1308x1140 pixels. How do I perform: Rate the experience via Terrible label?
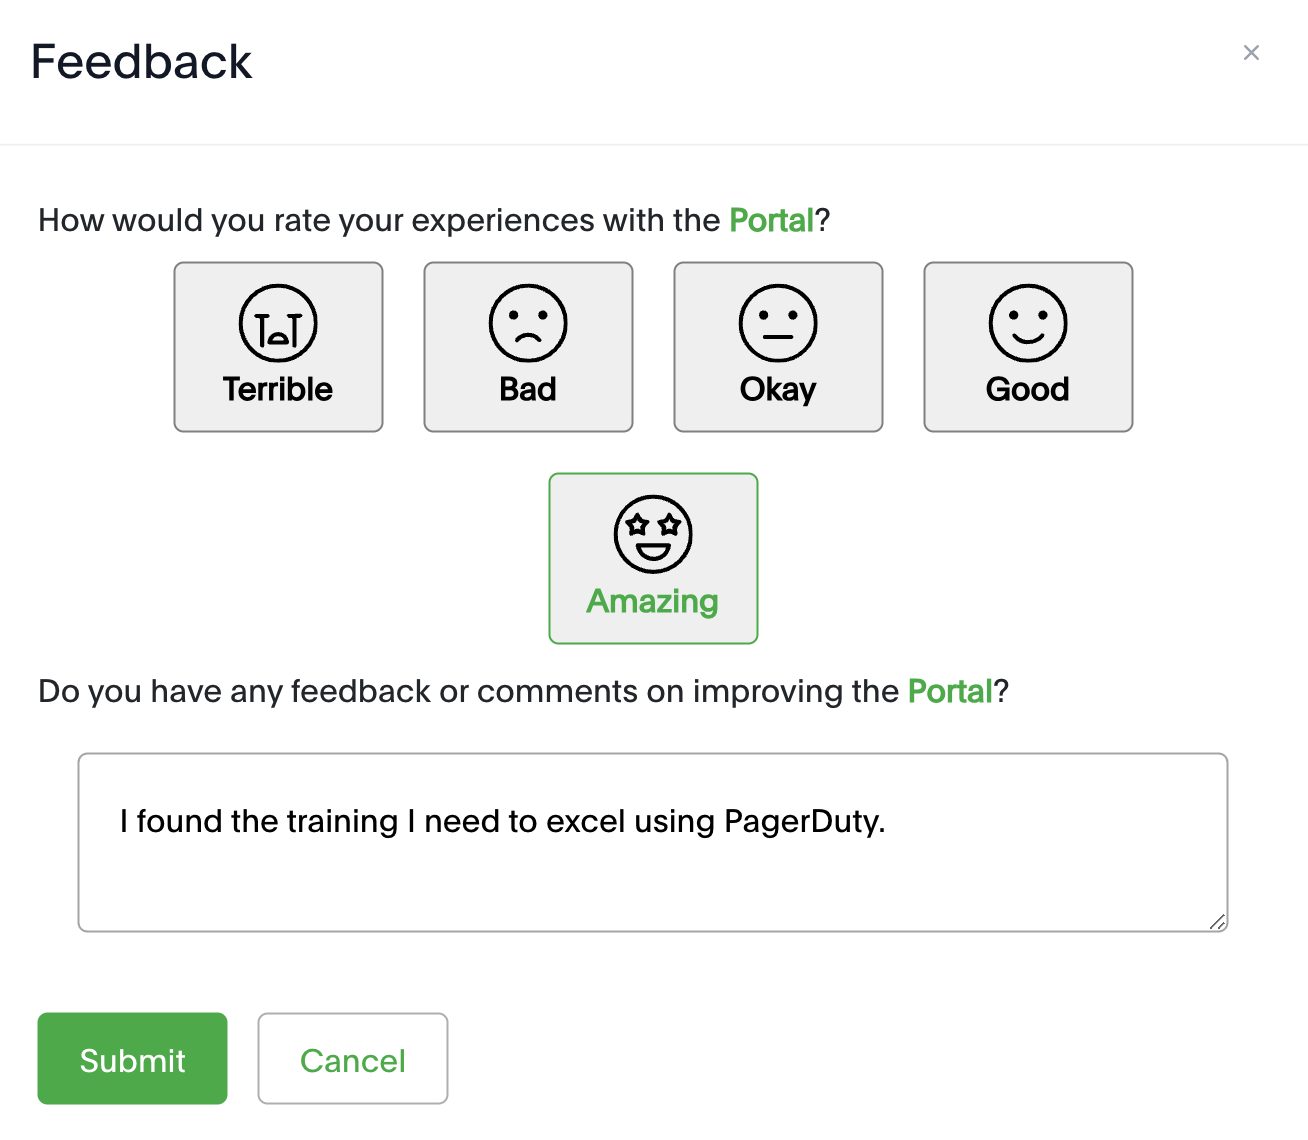tap(278, 389)
